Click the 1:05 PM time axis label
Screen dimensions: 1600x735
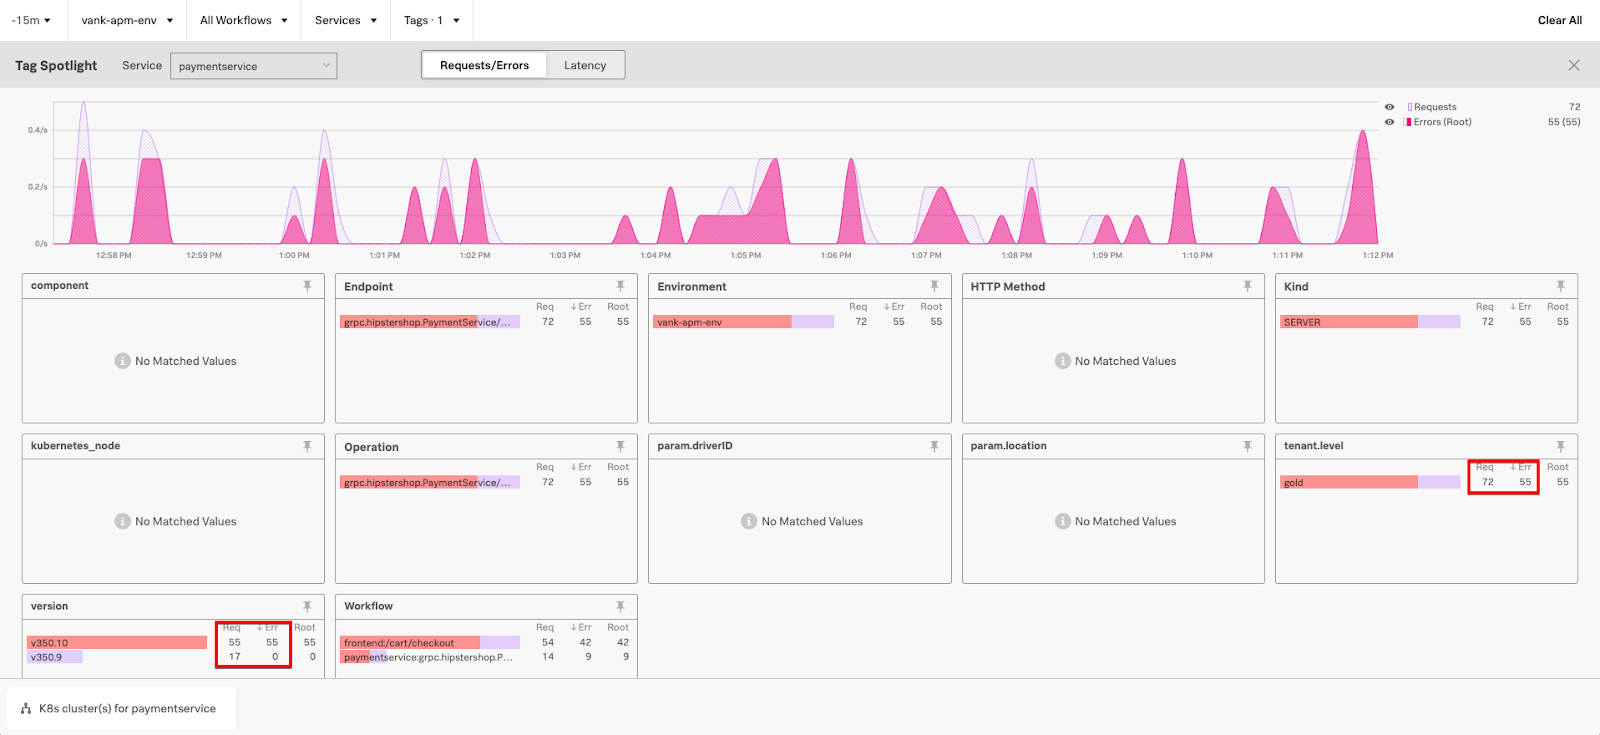pos(746,255)
